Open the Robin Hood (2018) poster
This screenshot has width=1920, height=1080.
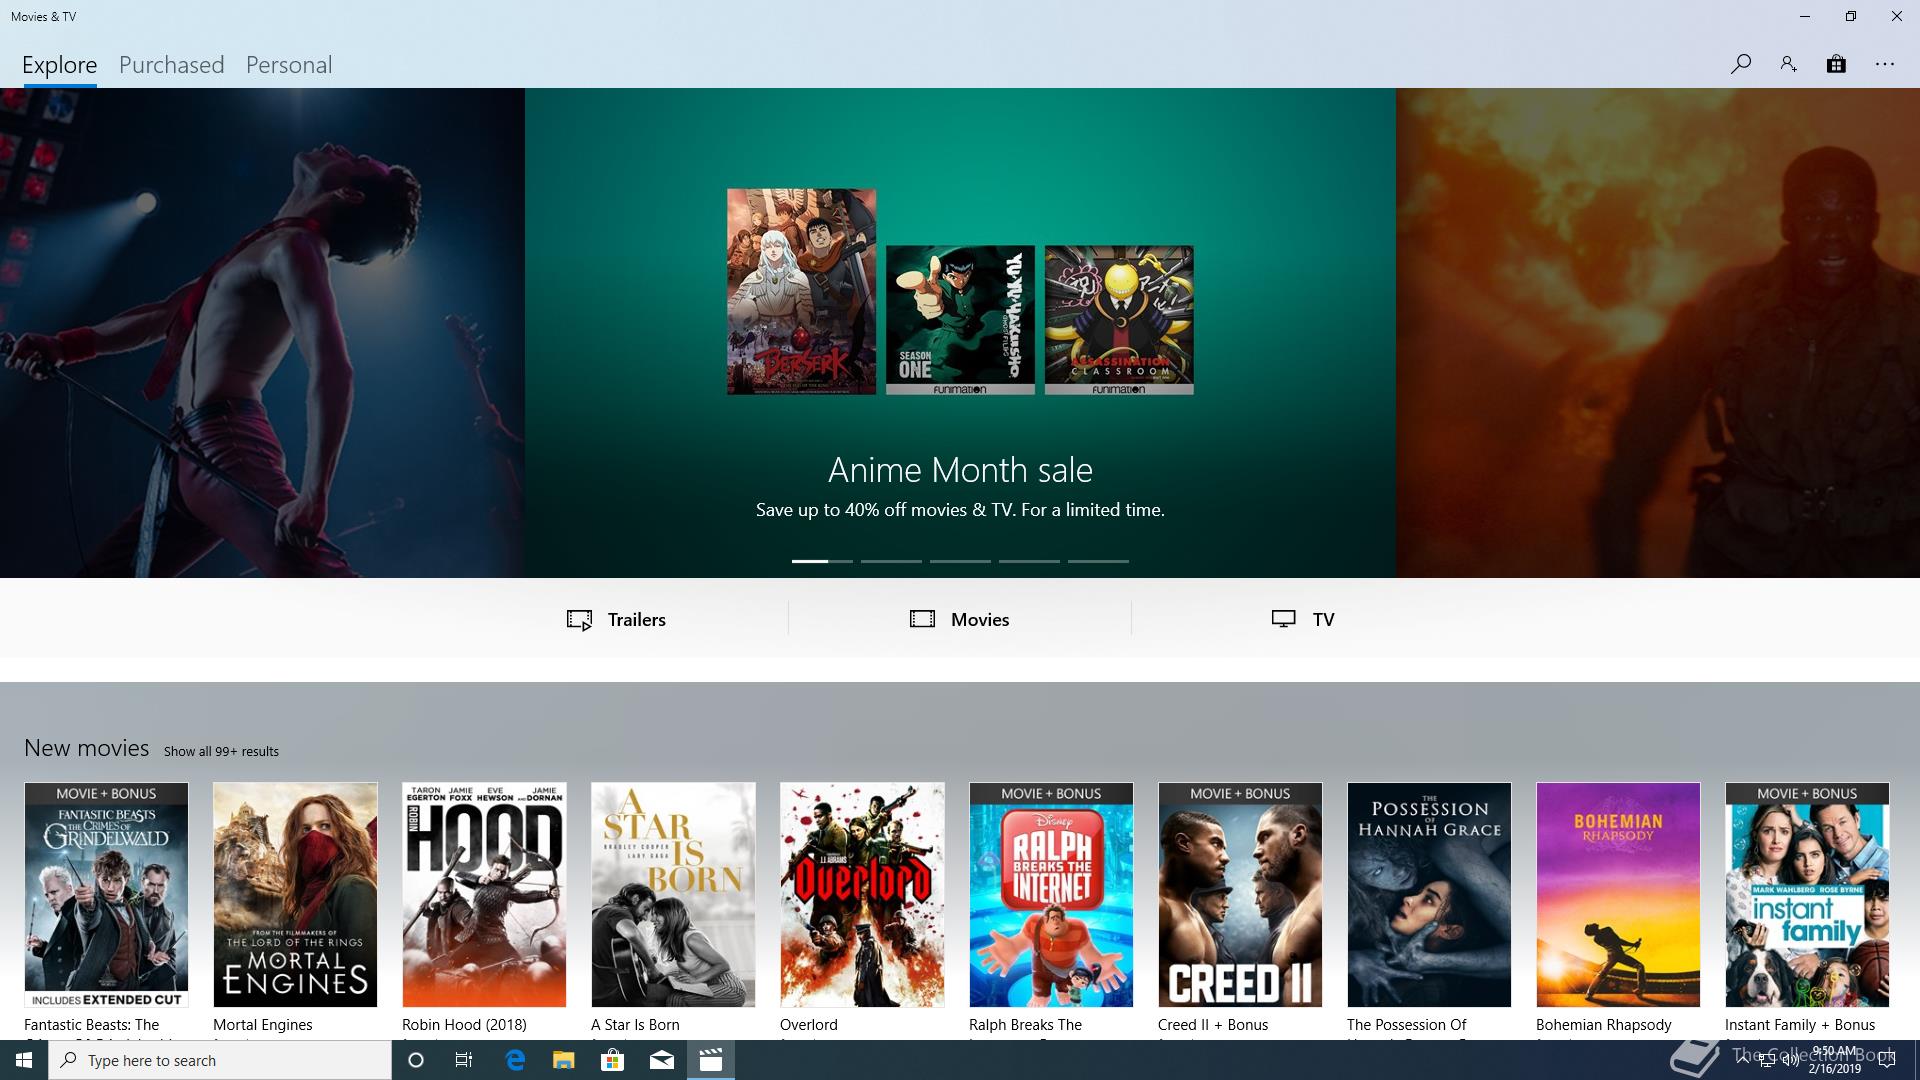point(484,895)
